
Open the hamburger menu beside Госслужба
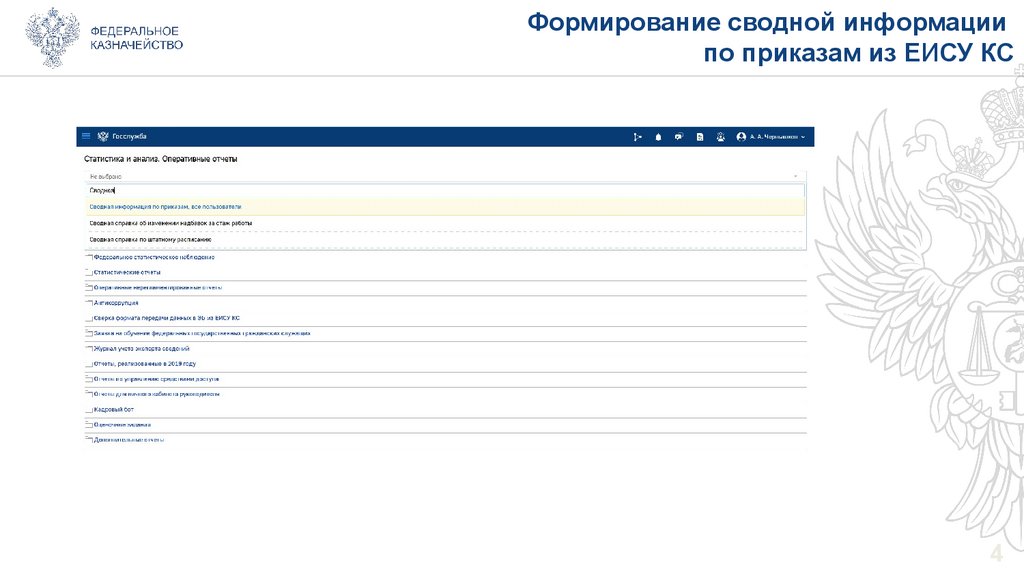pyautogui.click(x=86, y=136)
